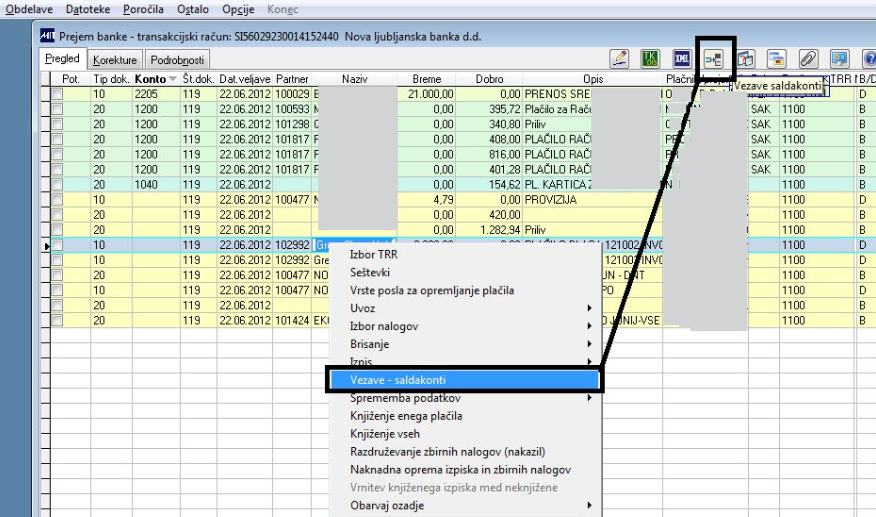Image resolution: width=876 pixels, height=517 pixels.
Task: Click the Opis column header
Action: click(593, 79)
